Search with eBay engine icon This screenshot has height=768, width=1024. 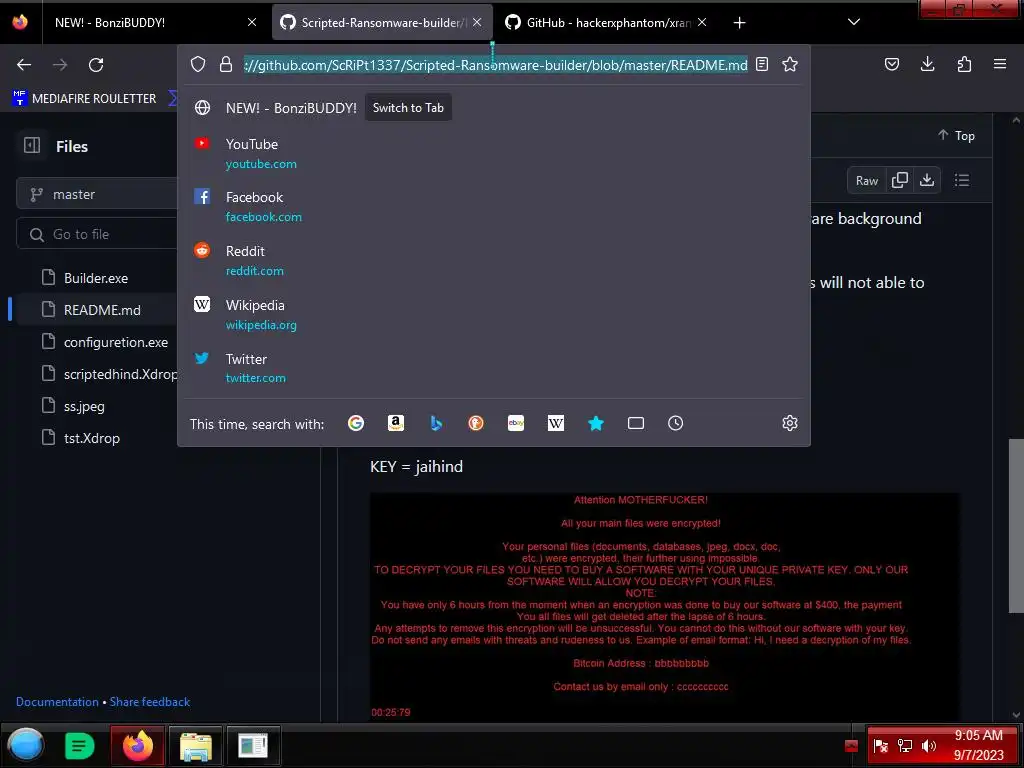tap(516, 423)
